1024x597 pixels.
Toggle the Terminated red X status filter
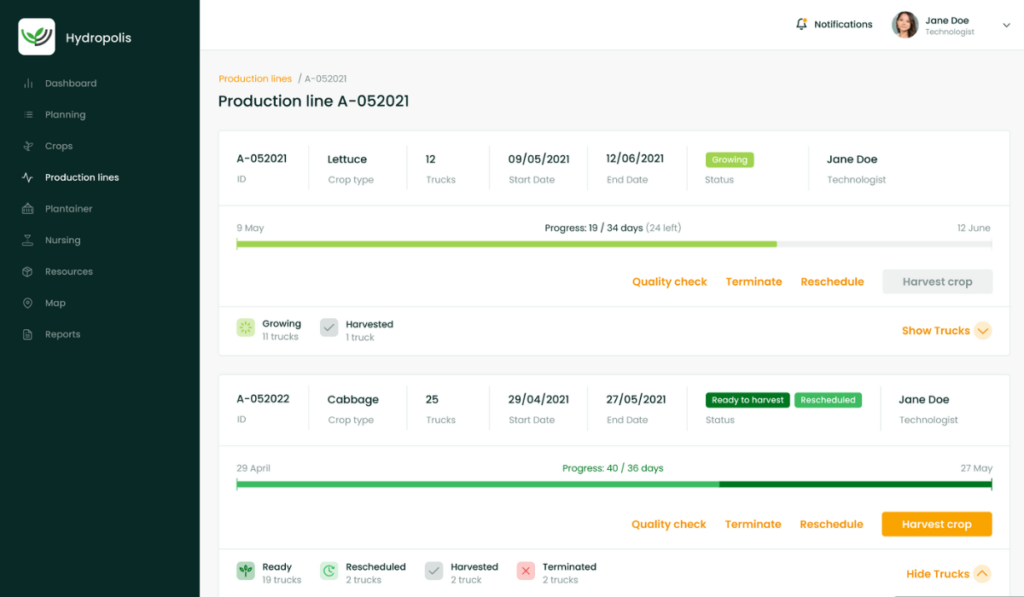(526, 571)
